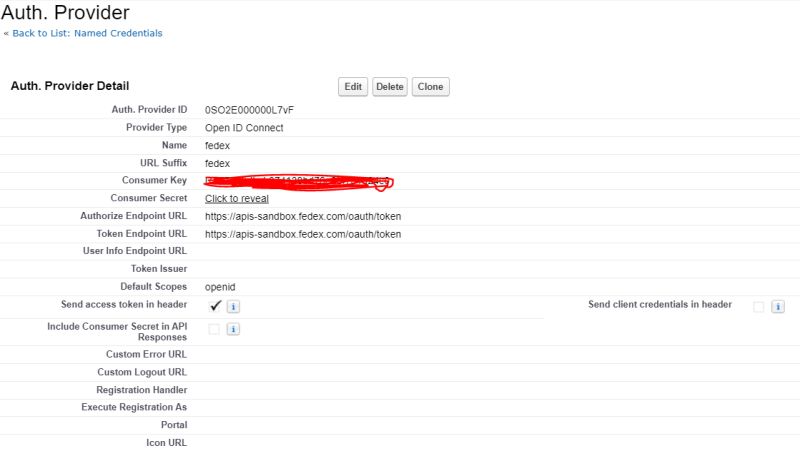Click the Consumer Key label

pos(154,180)
